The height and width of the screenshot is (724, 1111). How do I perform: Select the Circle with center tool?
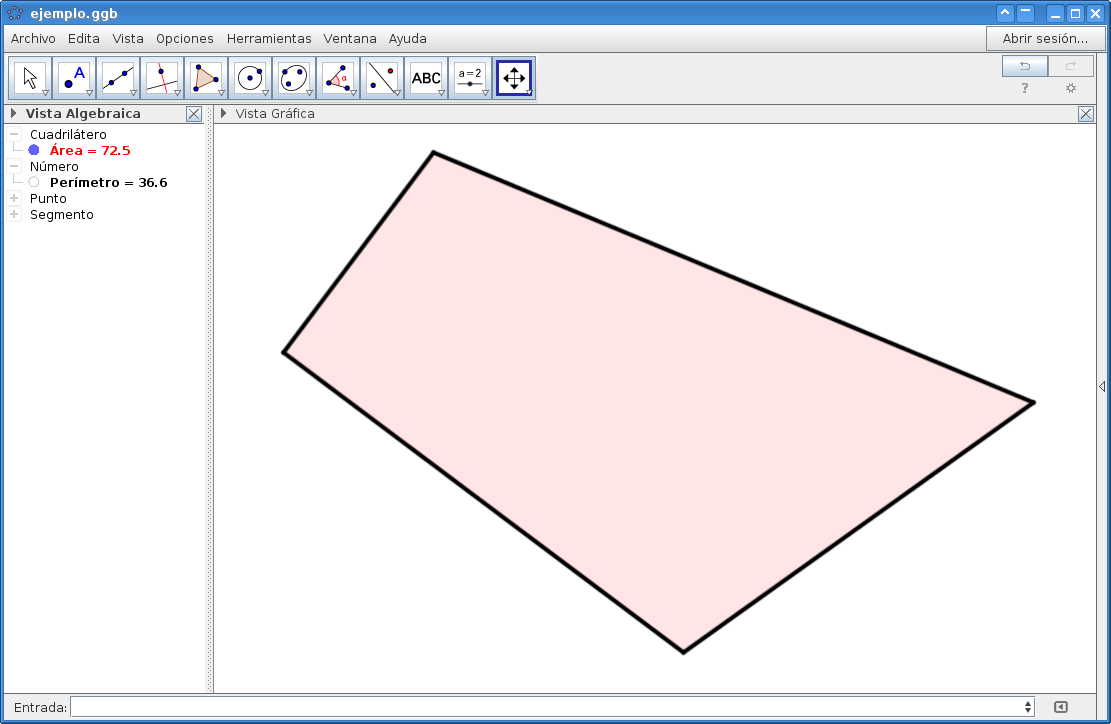point(250,77)
